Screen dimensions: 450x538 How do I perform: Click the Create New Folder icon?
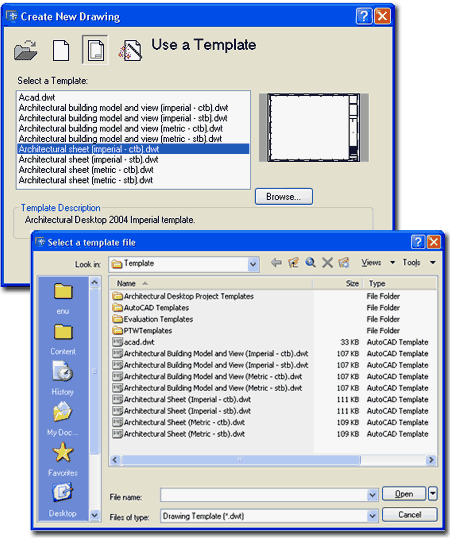[x=344, y=263]
